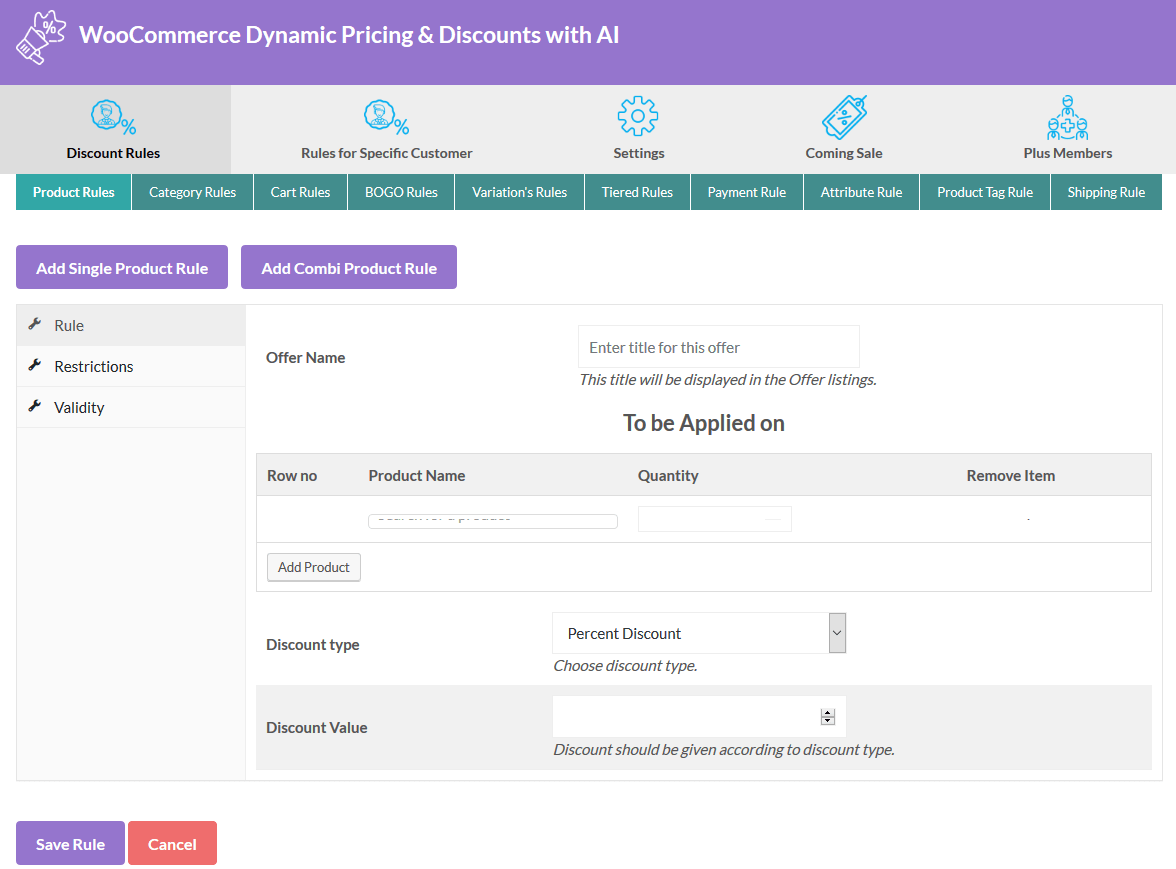The image size is (1176, 869).
Task: Open Coming Sale using the ticket icon
Action: 843,116
